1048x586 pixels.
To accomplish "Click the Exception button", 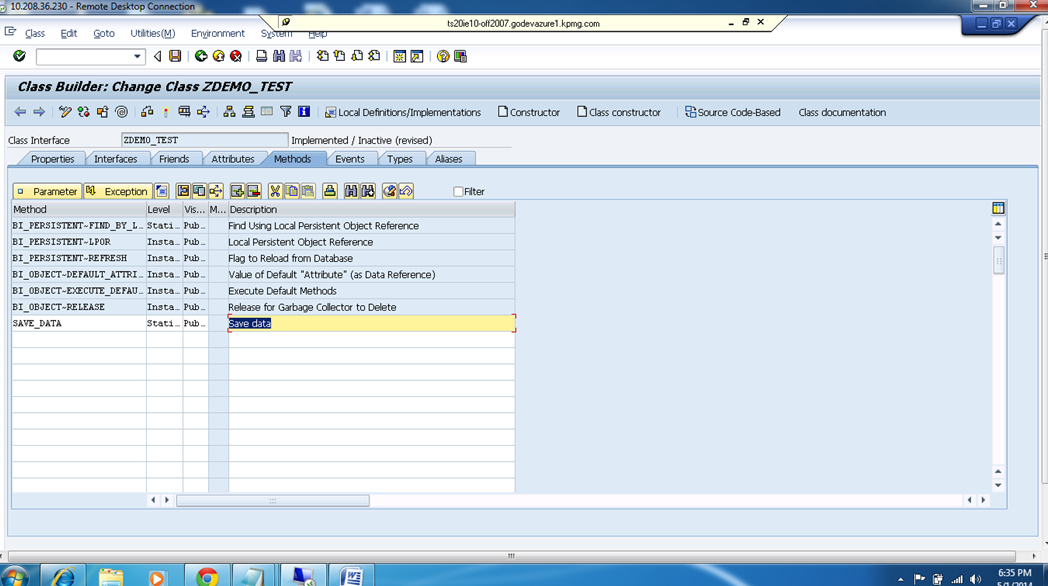I will tap(118, 191).
